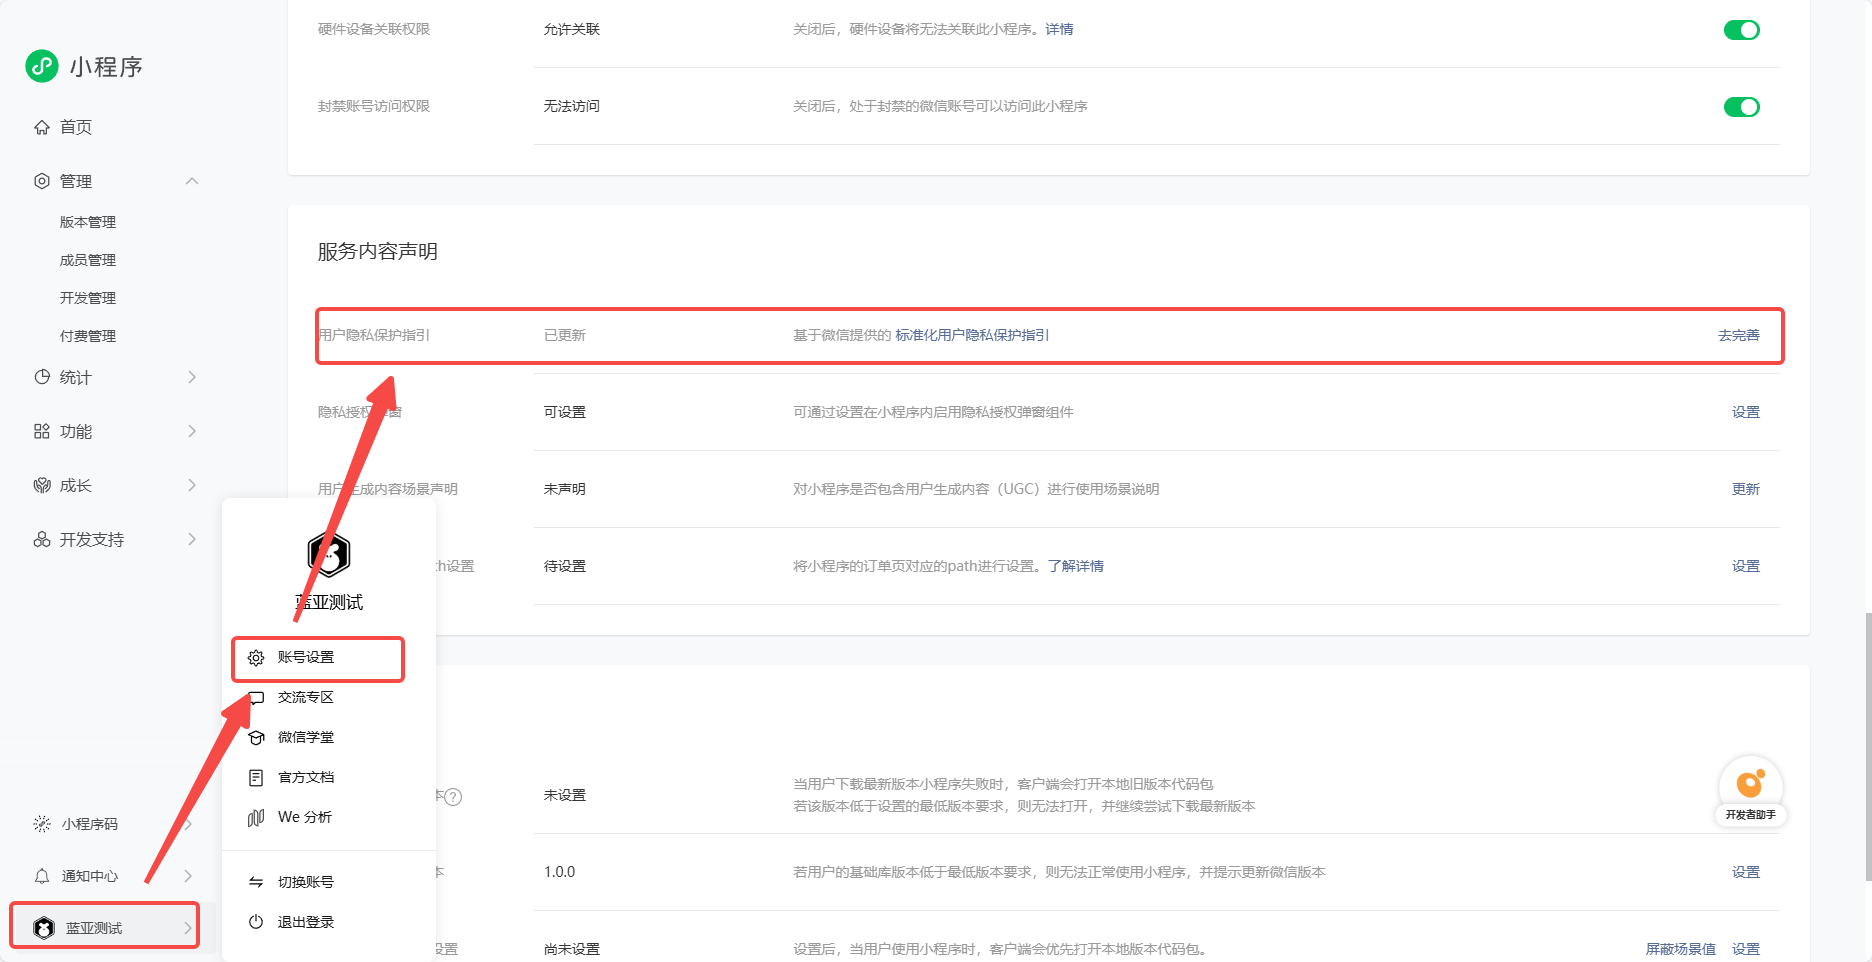This screenshot has height=962, width=1872.
Task: Toggle off 硬件设备关联权限 switch
Action: coord(1741,30)
